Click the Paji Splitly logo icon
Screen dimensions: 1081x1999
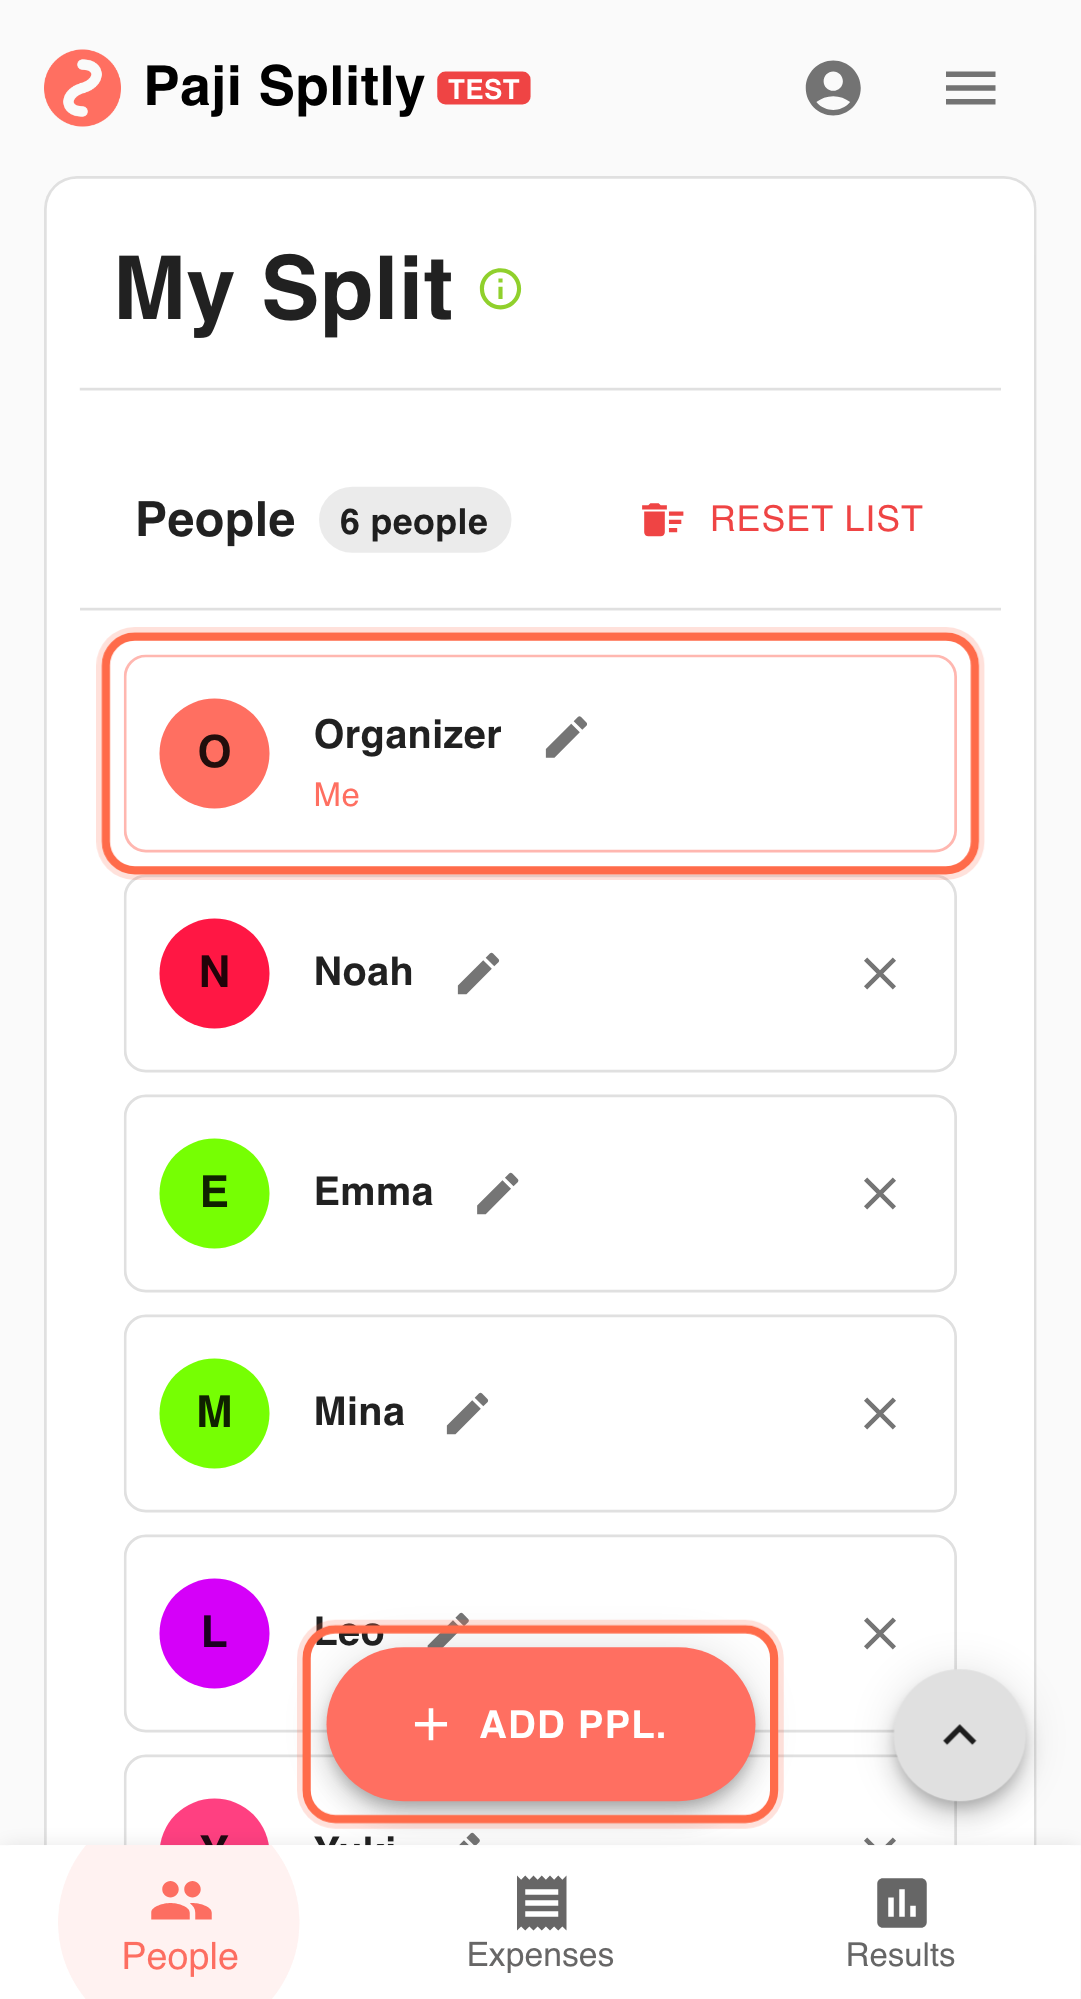(83, 88)
